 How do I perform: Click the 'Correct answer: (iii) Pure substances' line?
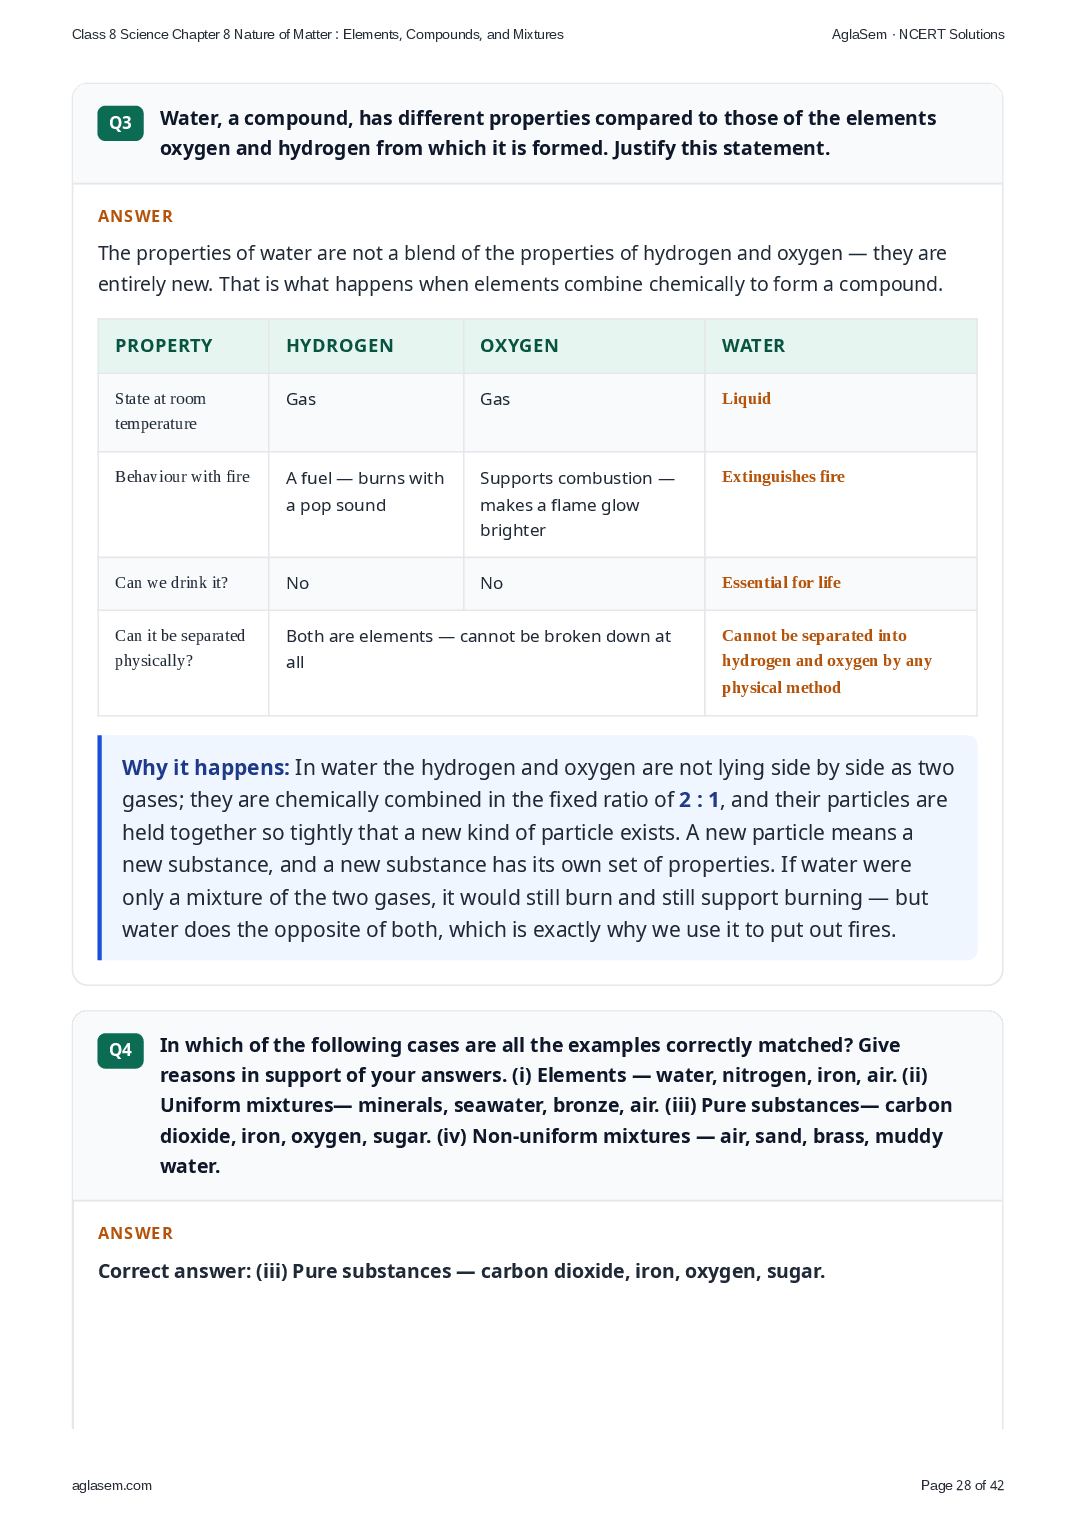click(x=462, y=1271)
